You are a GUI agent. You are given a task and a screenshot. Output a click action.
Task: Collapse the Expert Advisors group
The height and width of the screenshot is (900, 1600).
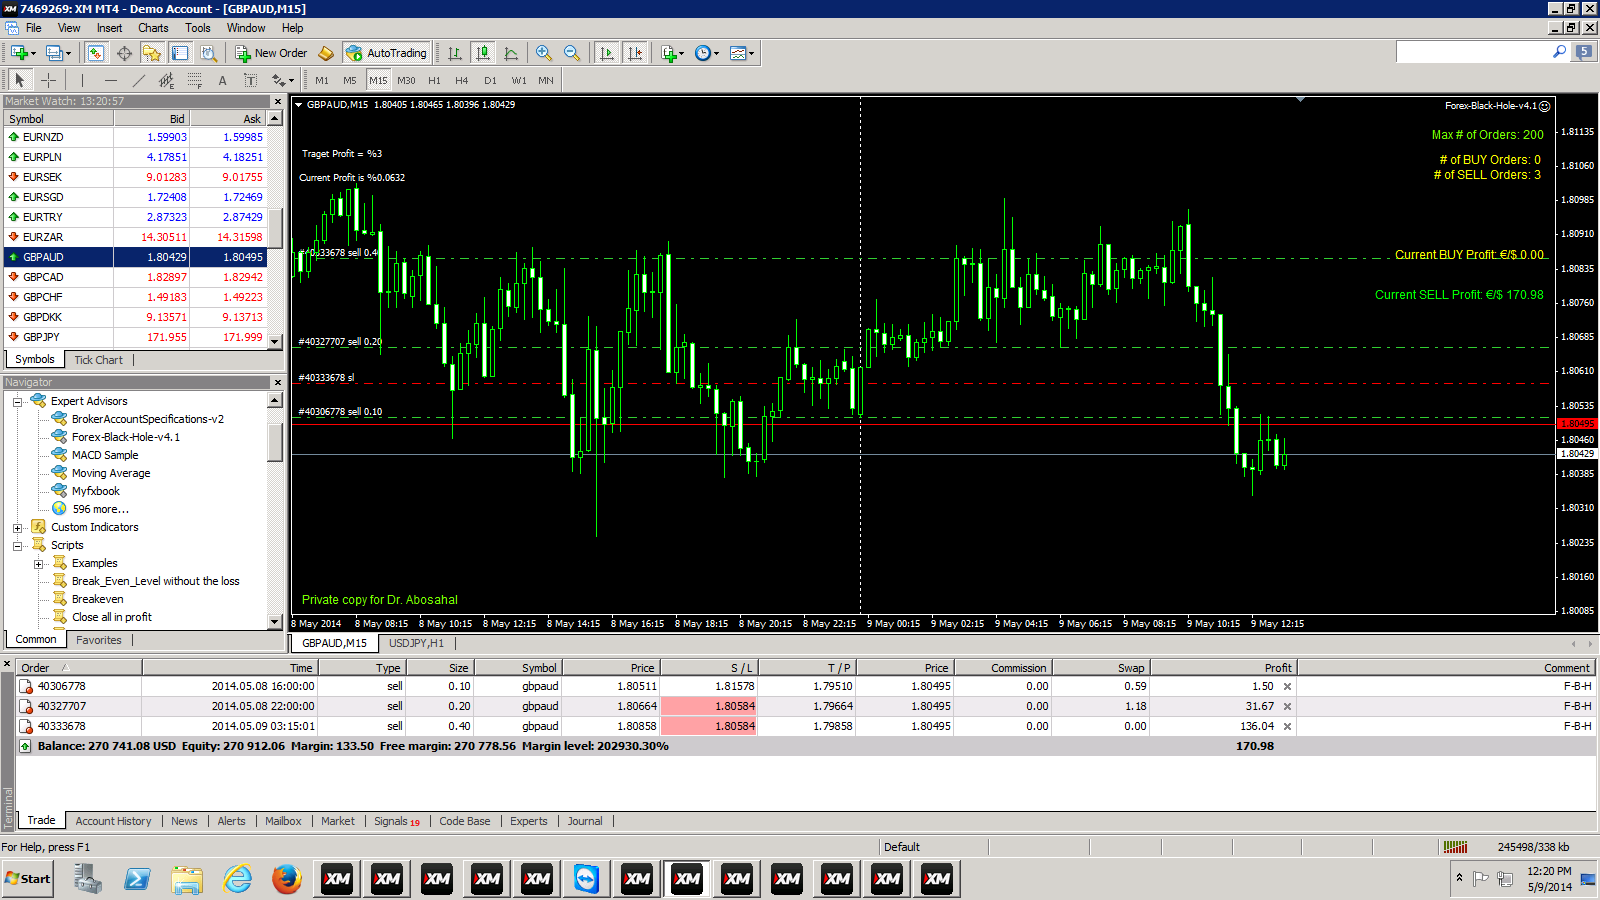[17, 400]
